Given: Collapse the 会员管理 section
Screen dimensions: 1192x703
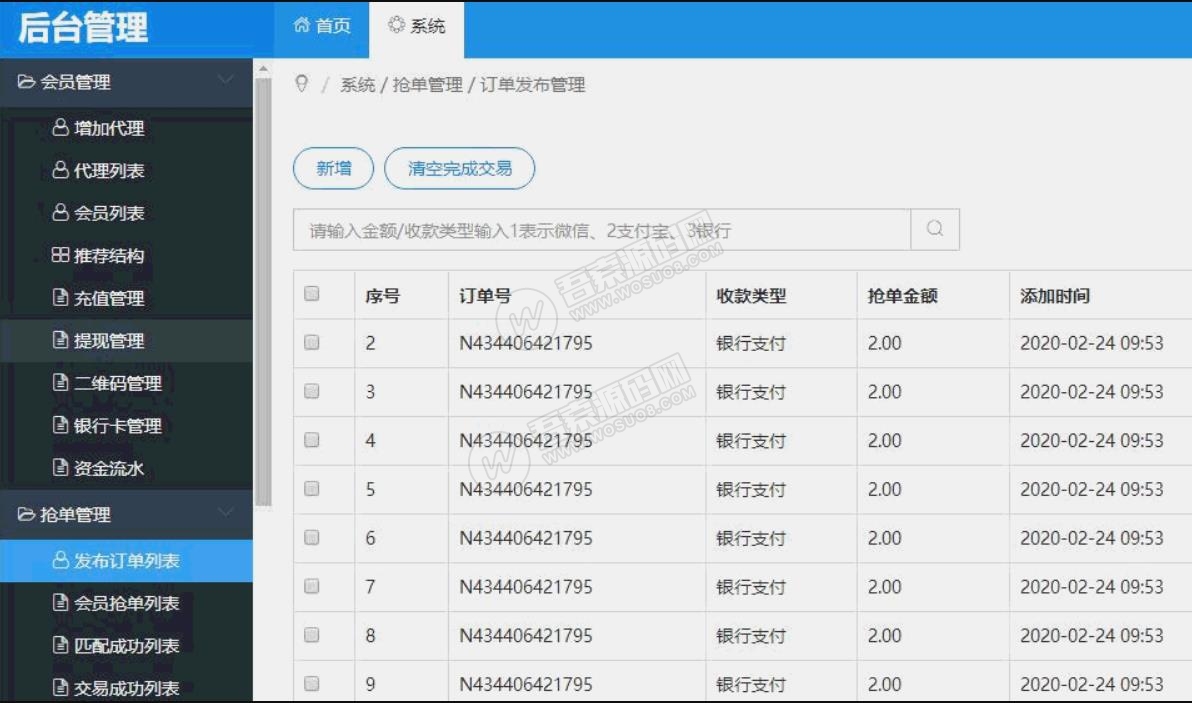Looking at the screenshot, I should [x=128, y=84].
